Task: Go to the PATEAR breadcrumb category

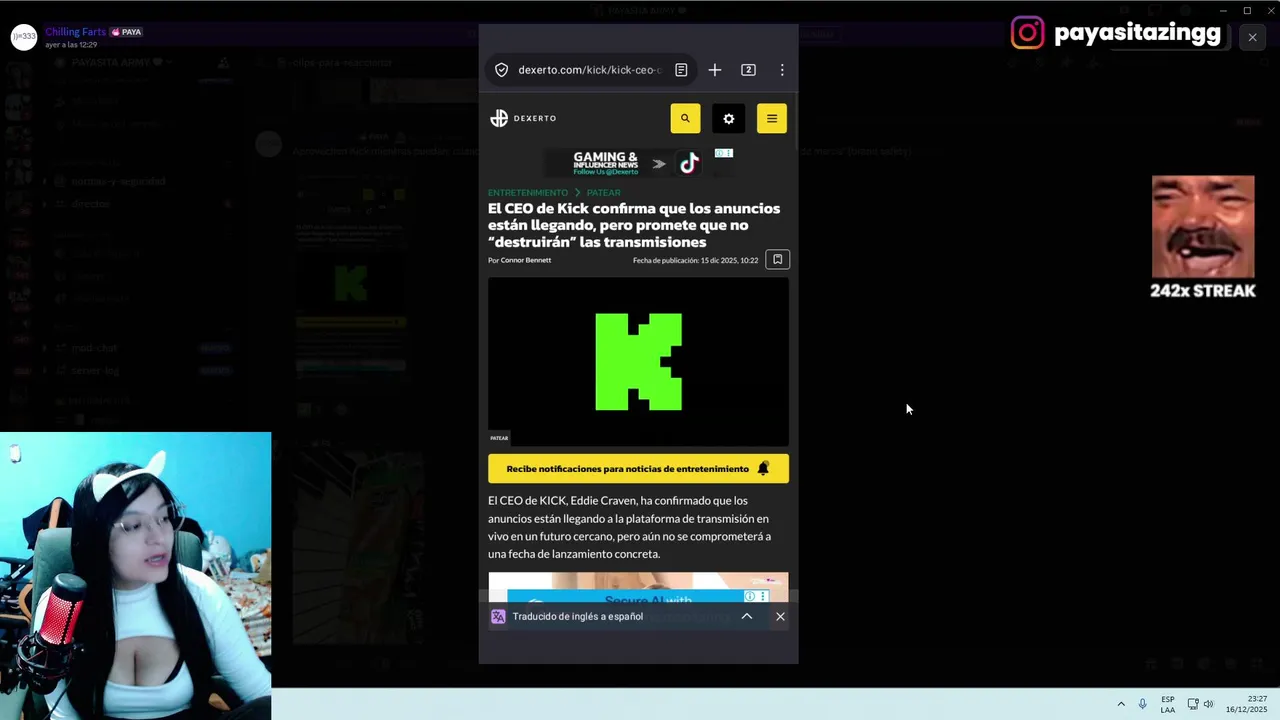Action: pyautogui.click(x=603, y=192)
